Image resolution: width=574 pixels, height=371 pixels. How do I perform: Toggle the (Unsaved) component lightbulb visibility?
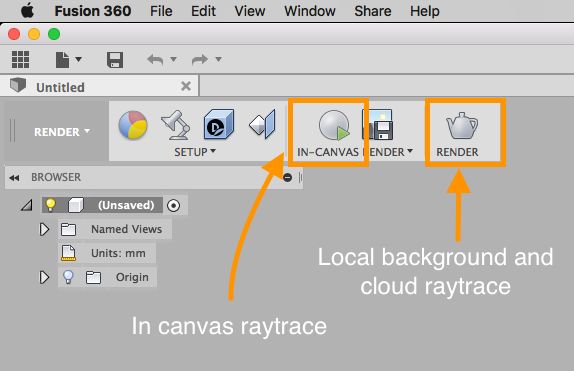(51, 205)
